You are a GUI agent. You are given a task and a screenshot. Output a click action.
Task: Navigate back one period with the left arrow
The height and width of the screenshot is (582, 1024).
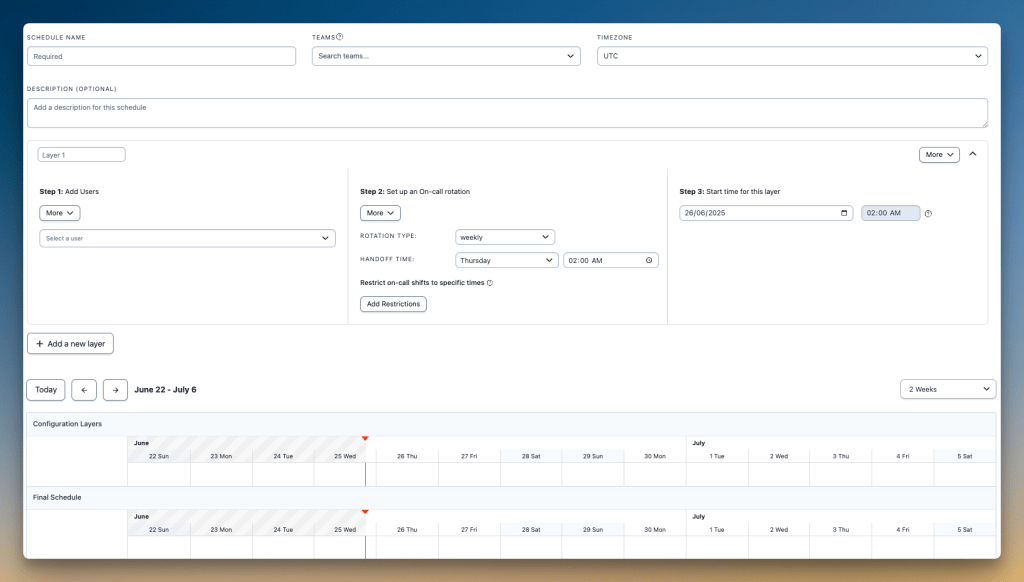pos(84,389)
